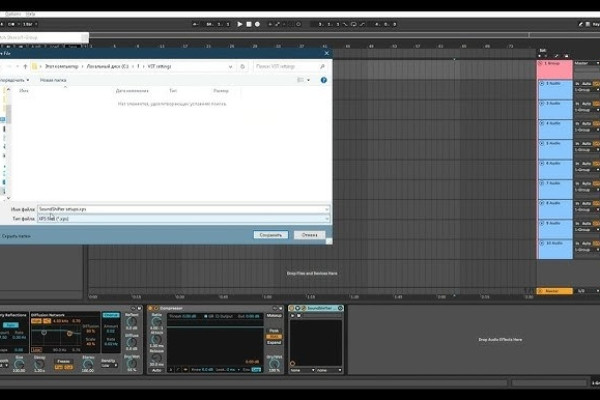Click the search magnifier in the Save dialog
Screen dimensions: 600x400
click(x=322, y=66)
